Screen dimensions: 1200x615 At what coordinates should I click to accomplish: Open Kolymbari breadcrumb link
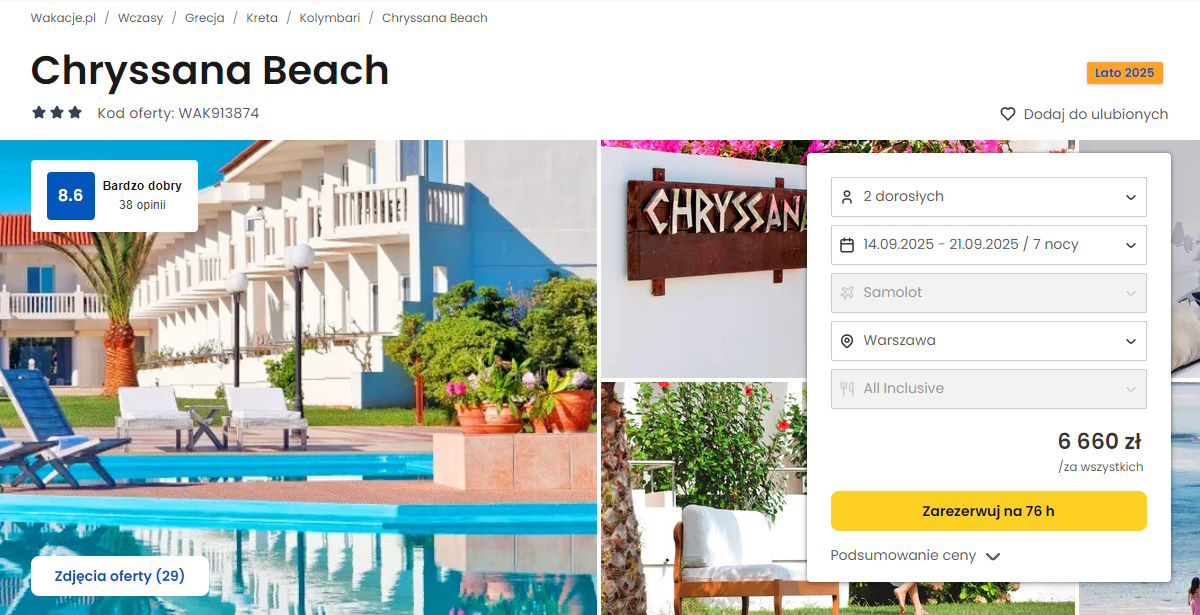tap(330, 18)
